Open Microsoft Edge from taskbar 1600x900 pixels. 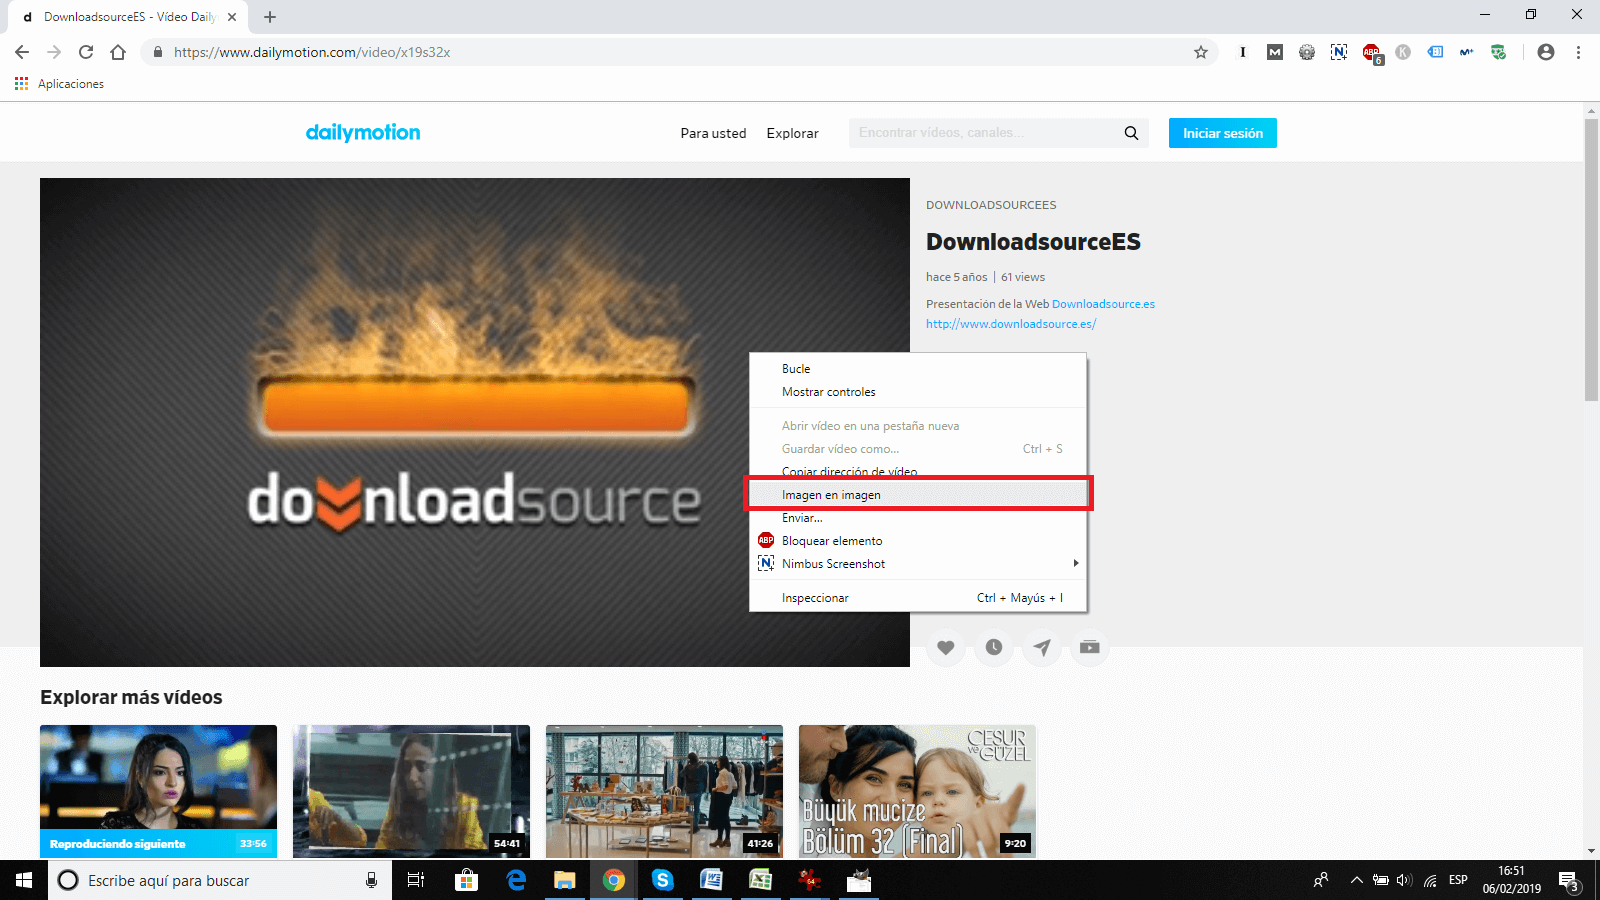[516, 880]
